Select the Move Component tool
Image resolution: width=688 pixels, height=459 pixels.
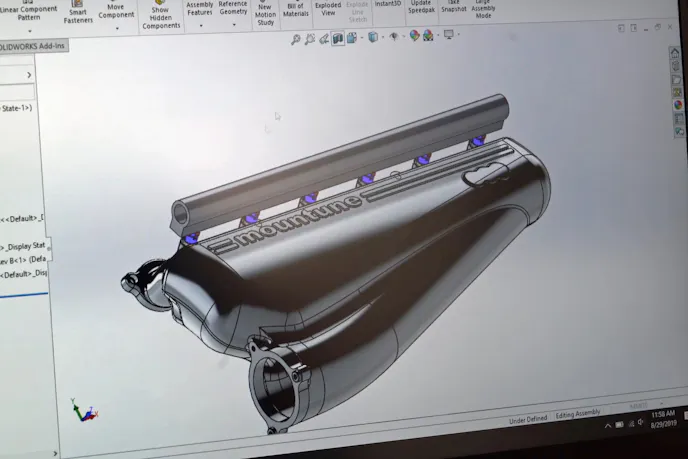coord(116,10)
